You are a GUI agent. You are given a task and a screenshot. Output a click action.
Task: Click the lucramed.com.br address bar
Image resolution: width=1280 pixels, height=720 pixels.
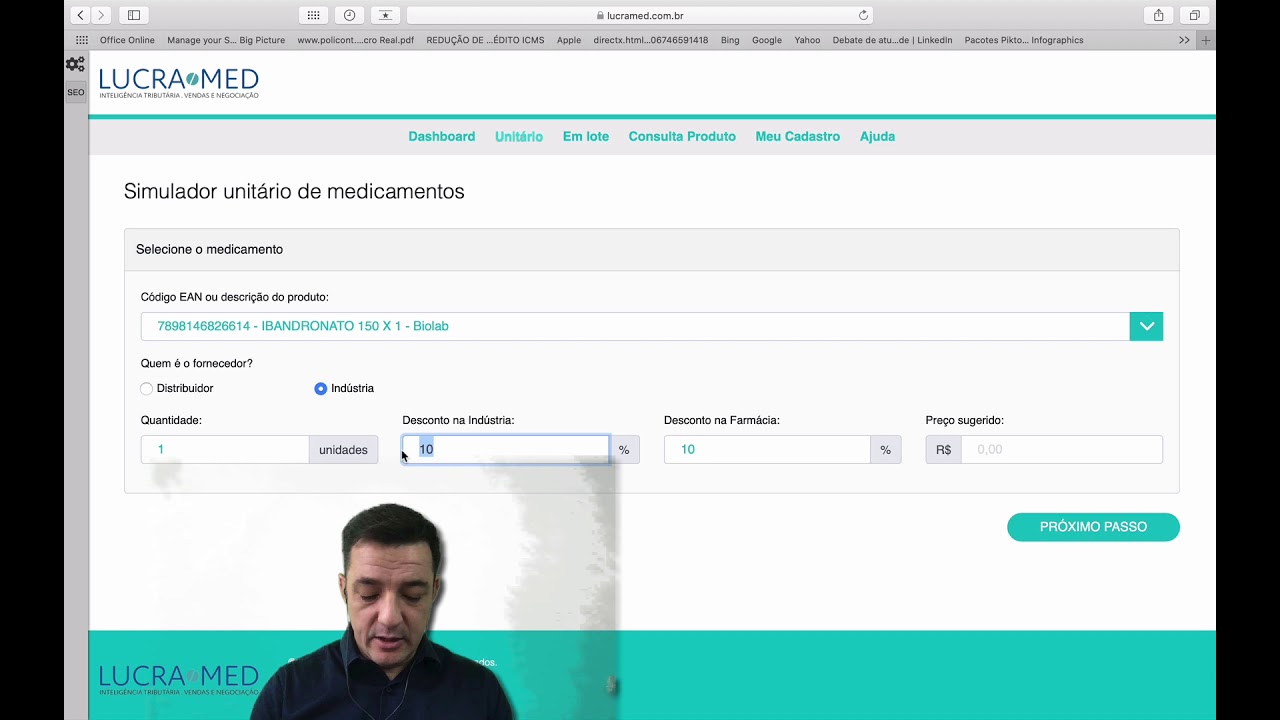(x=640, y=15)
